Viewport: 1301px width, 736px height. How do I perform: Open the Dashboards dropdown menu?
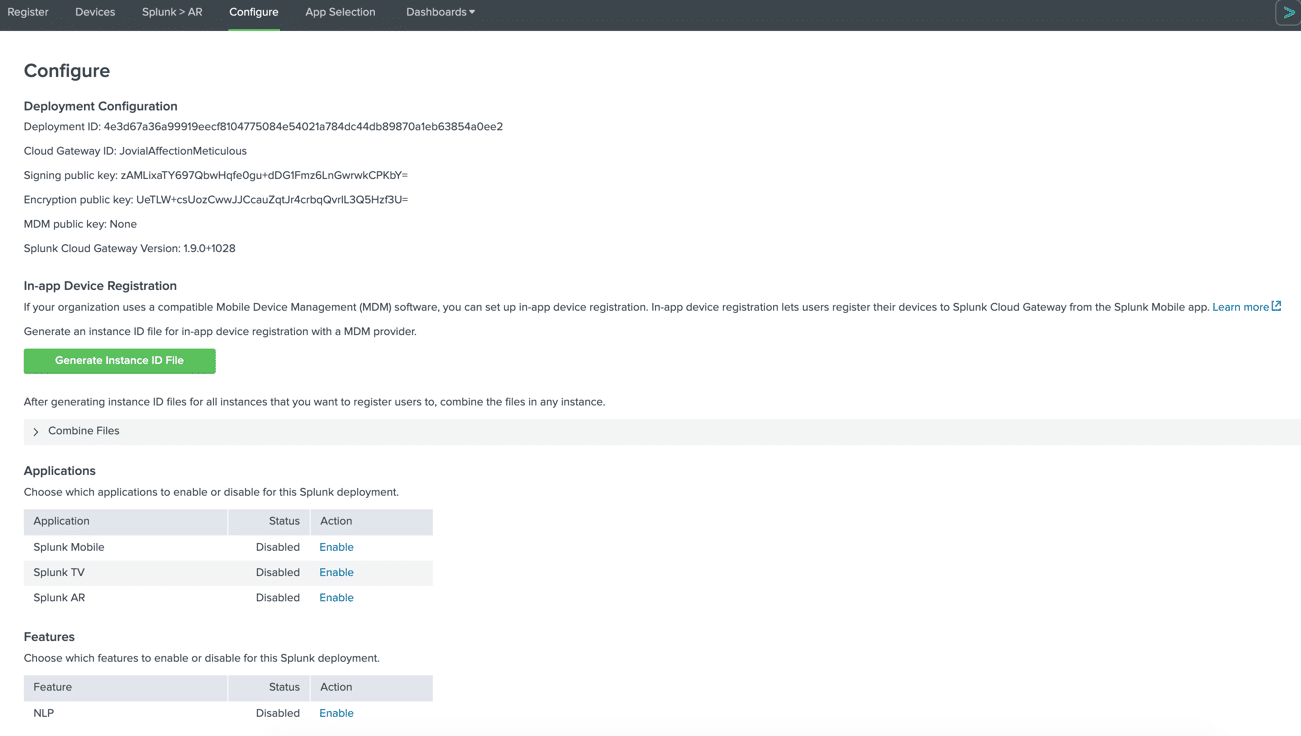(x=440, y=12)
